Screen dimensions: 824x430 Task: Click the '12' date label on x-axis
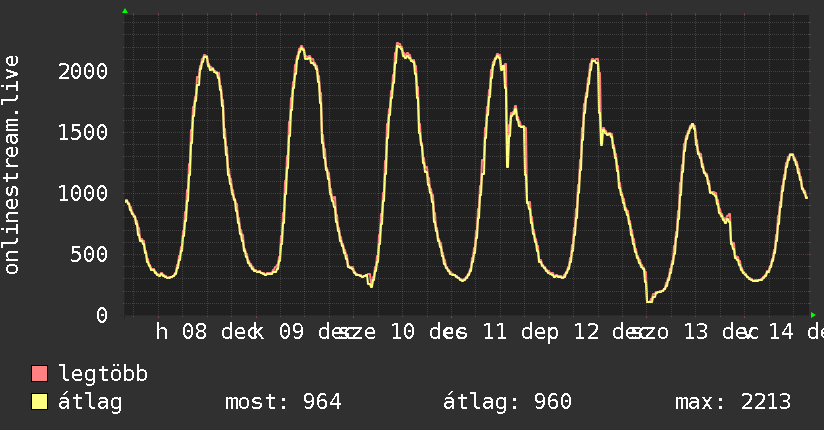587,332
